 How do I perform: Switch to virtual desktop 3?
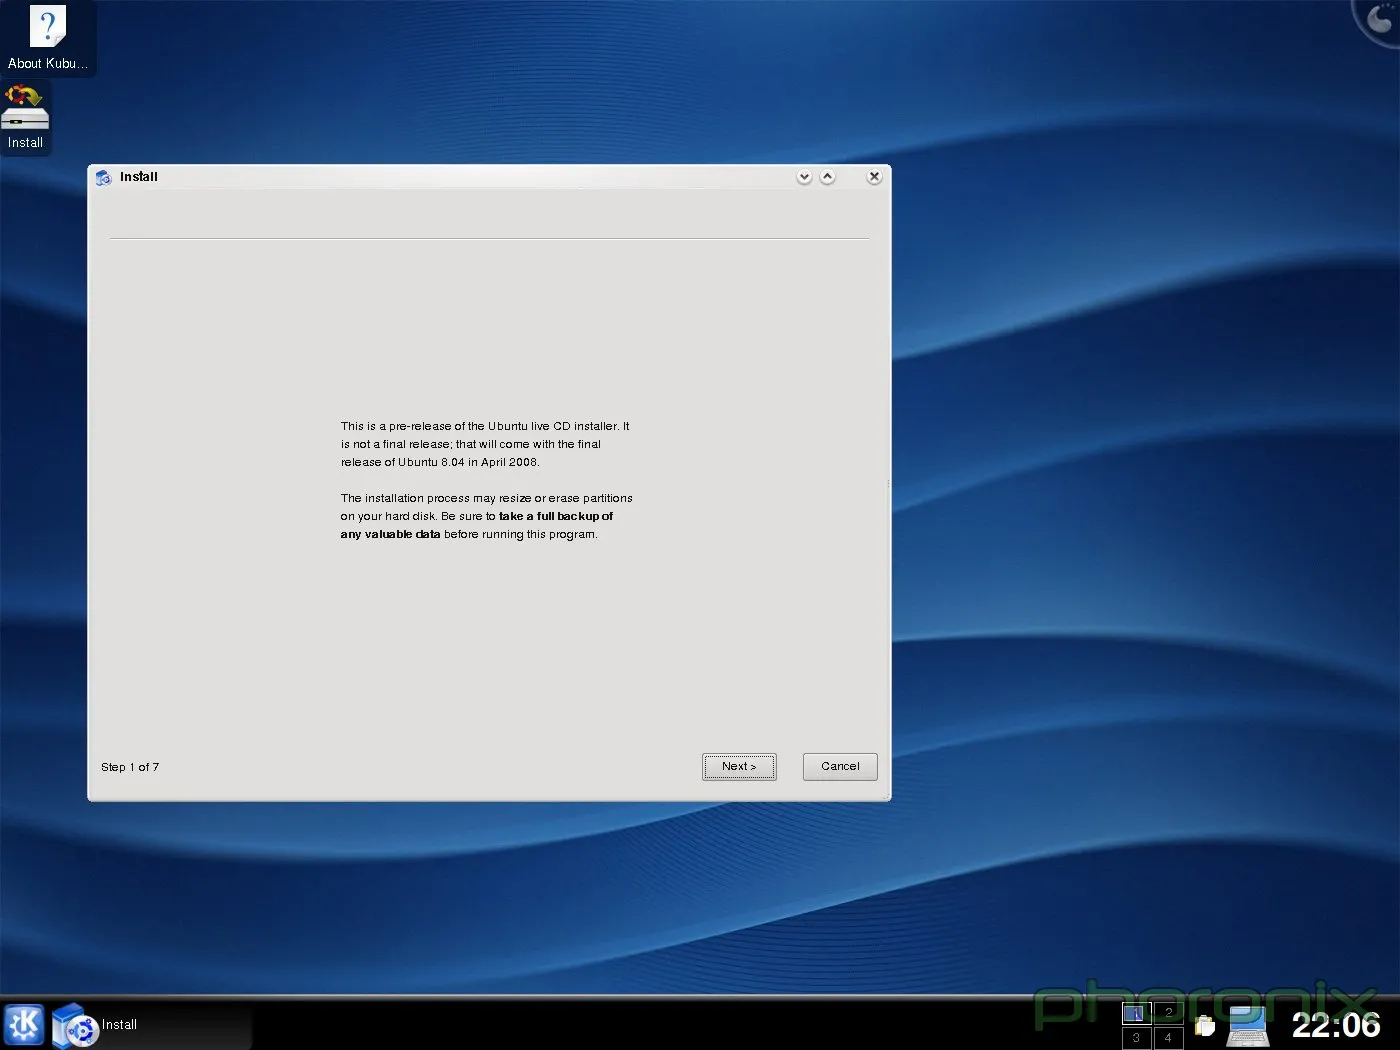click(x=1137, y=1038)
